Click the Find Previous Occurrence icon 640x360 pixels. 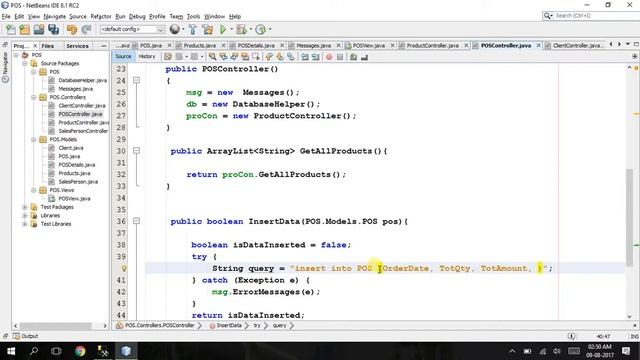click(x=223, y=57)
